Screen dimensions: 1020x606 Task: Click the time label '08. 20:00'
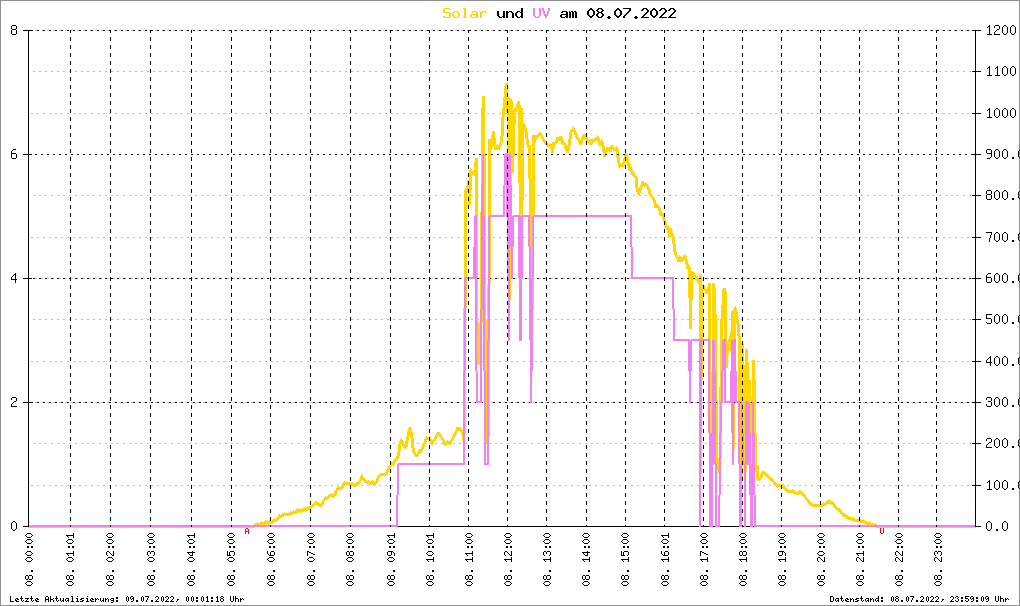pos(821,560)
